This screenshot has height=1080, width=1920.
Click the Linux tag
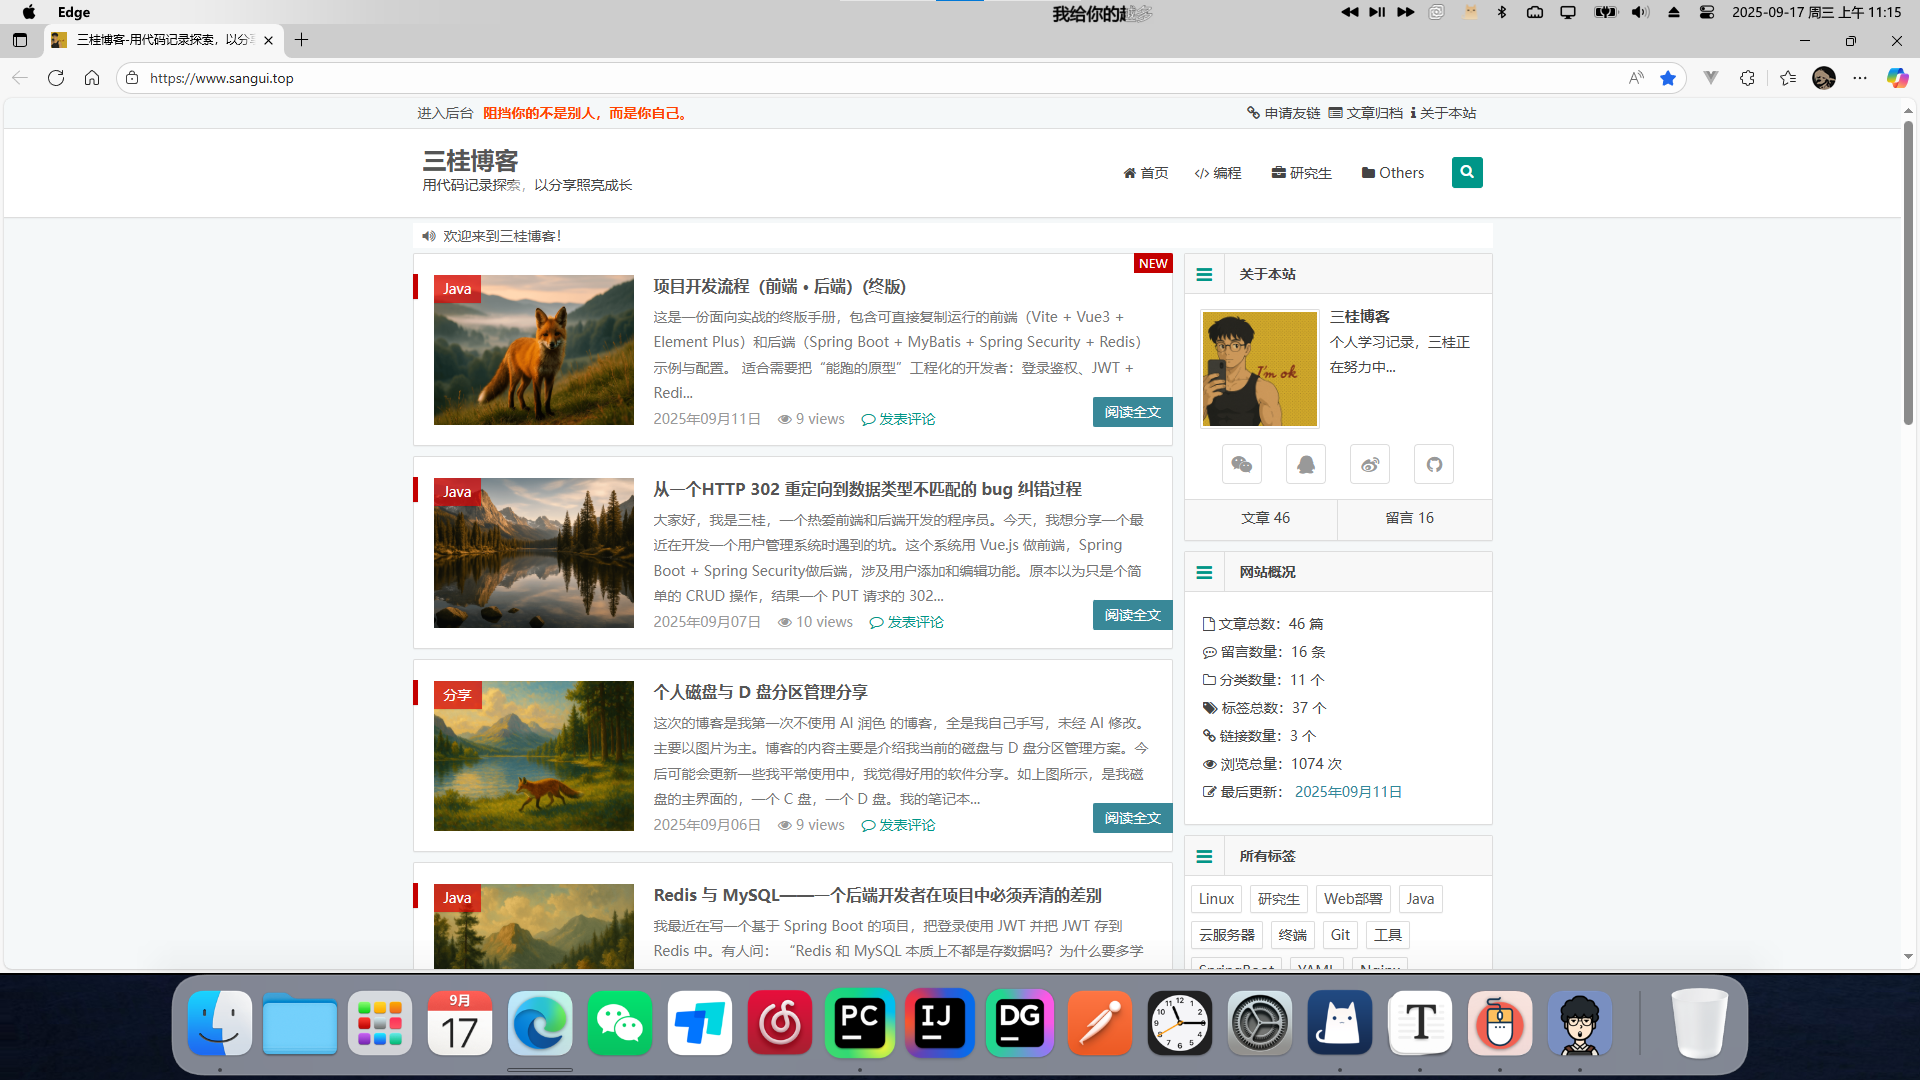1216,899
